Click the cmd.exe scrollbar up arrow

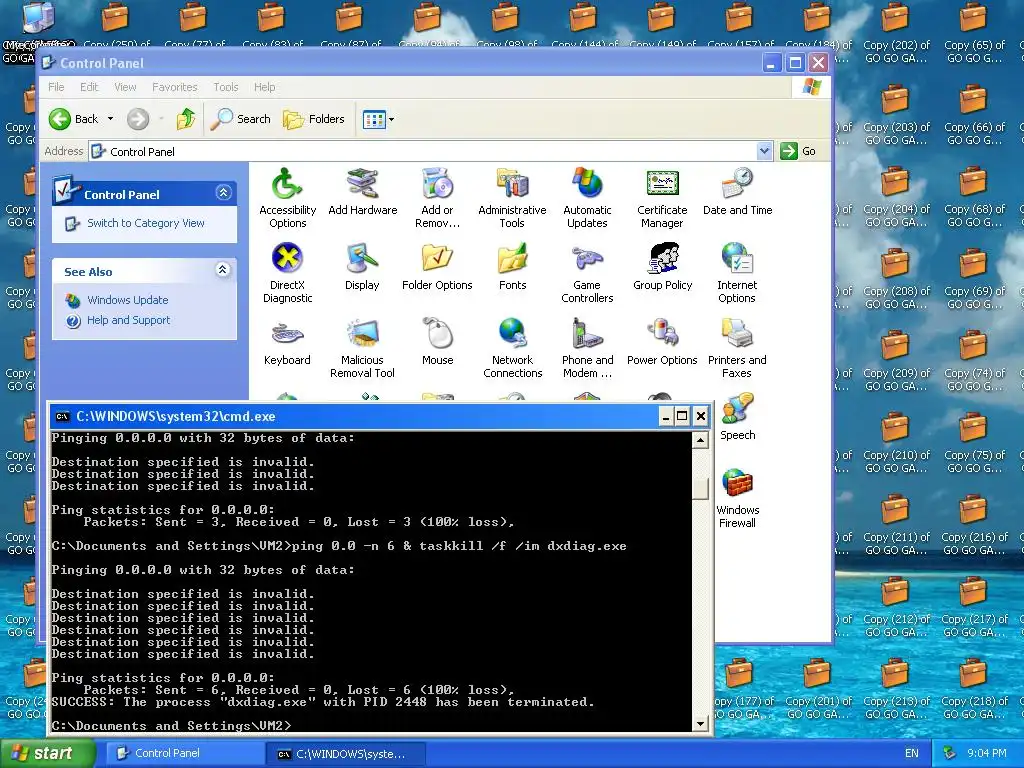(700, 440)
